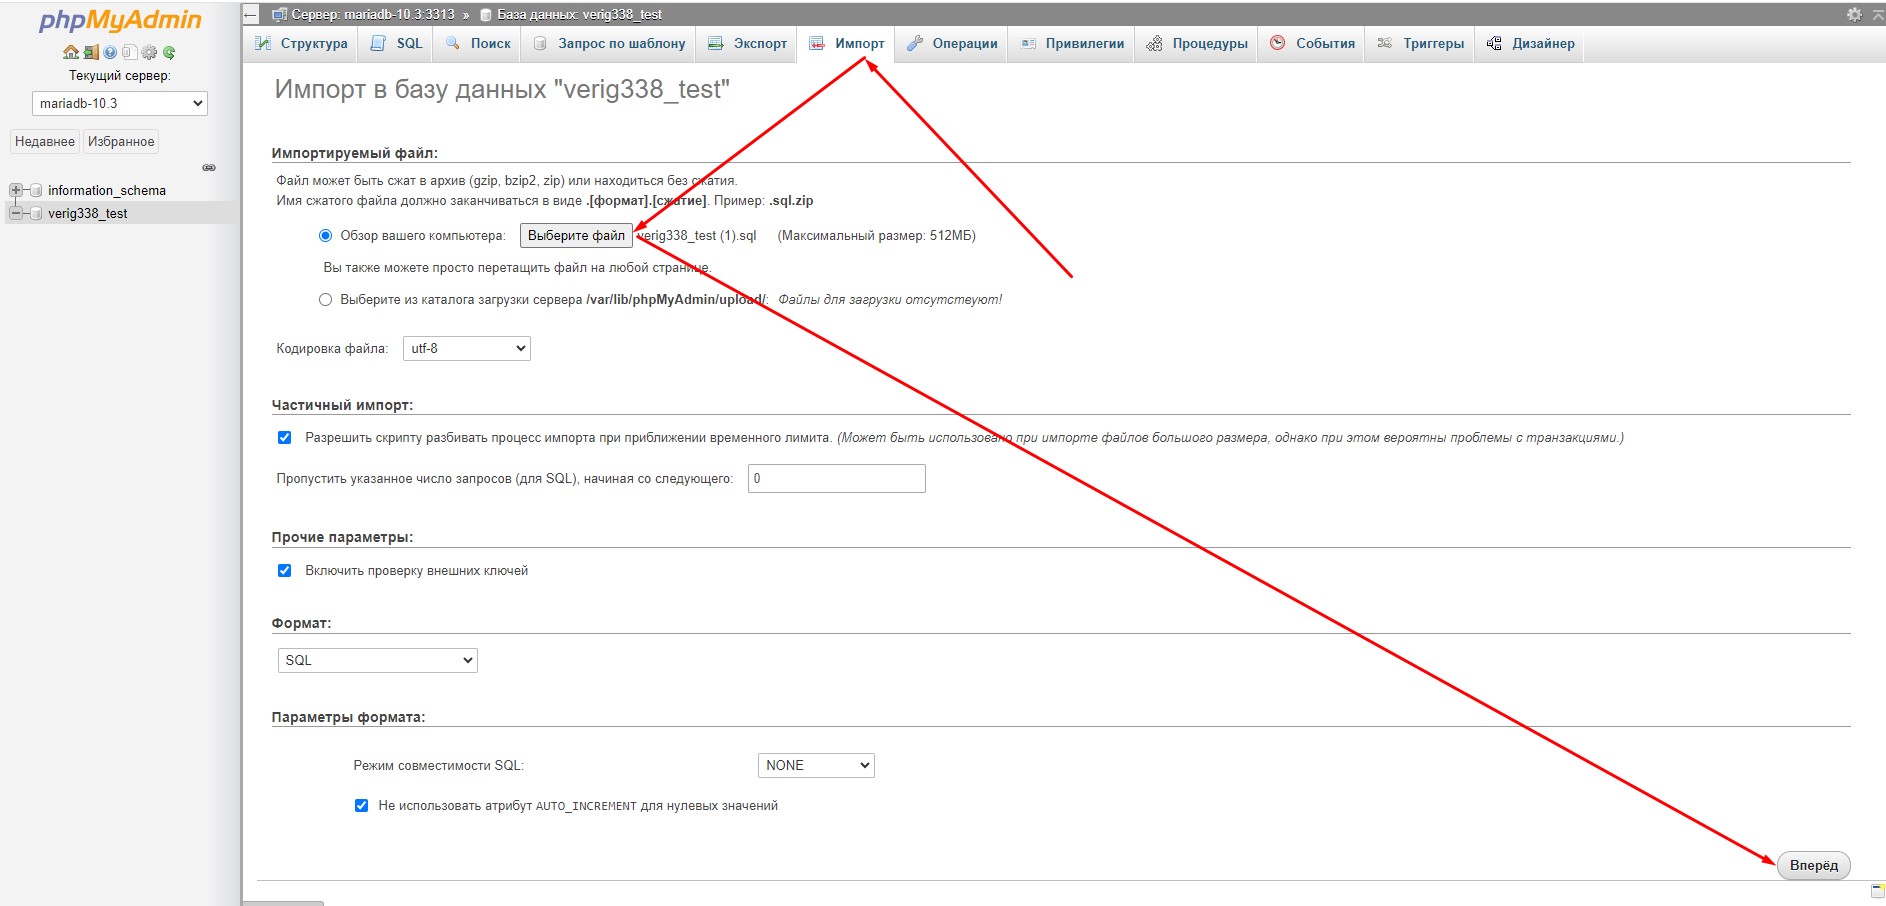Expand the information_schema database tree node
The height and width of the screenshot is (906, 1886).
tap(15, 190)
